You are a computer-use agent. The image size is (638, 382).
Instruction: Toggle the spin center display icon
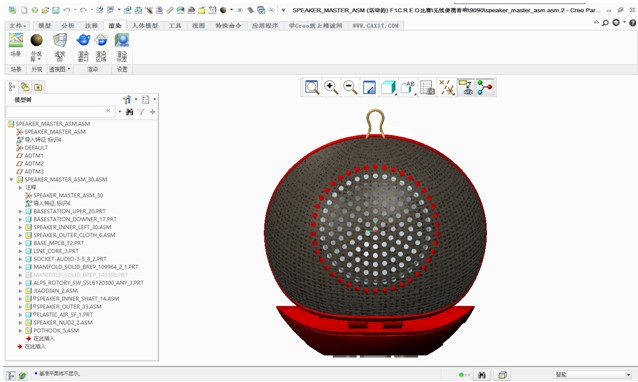click(485, 87)
